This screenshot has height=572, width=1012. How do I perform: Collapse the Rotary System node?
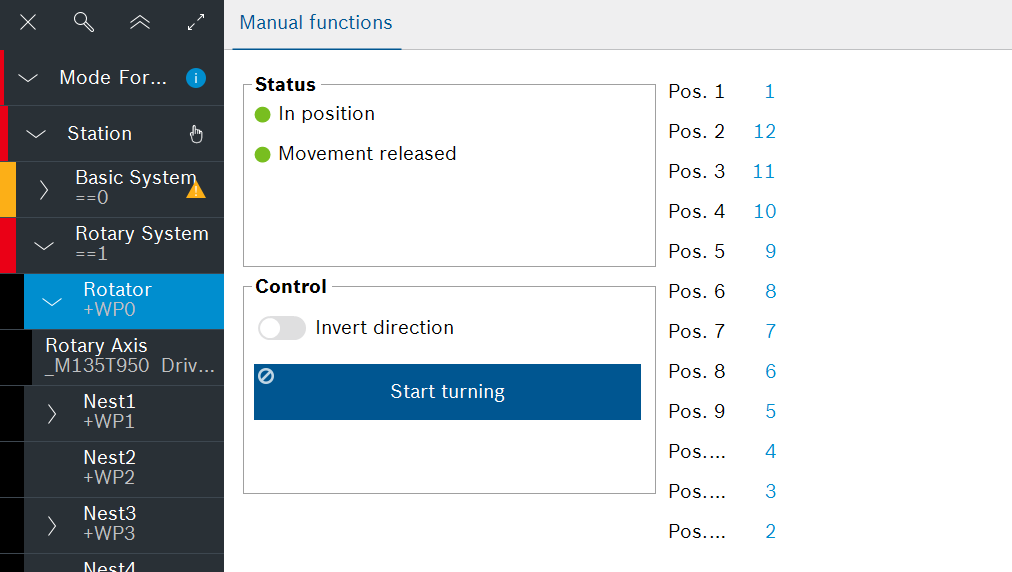point(44,246)
